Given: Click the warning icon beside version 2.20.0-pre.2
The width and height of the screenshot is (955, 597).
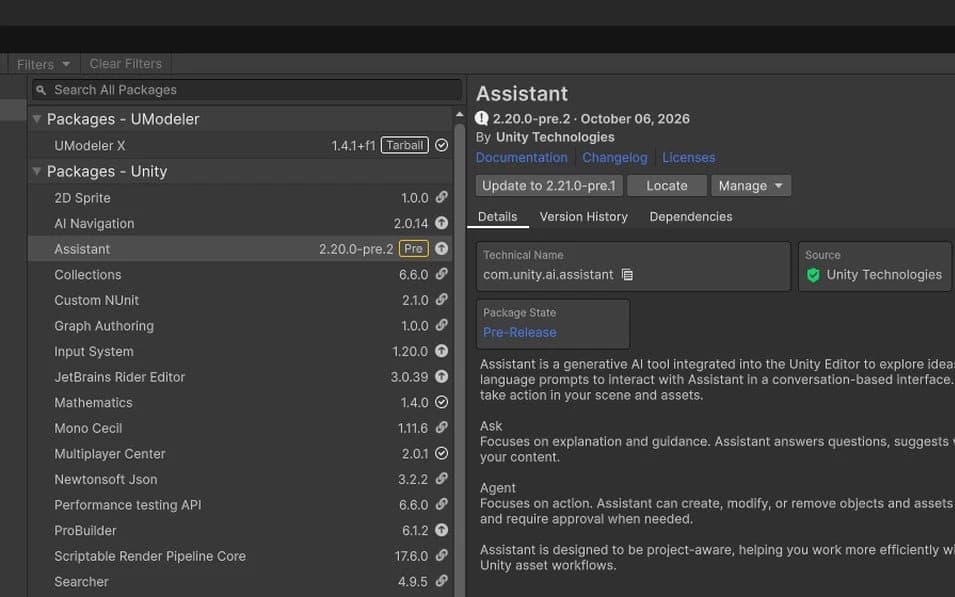Looking at the screenshot, I should click(482, 118).
